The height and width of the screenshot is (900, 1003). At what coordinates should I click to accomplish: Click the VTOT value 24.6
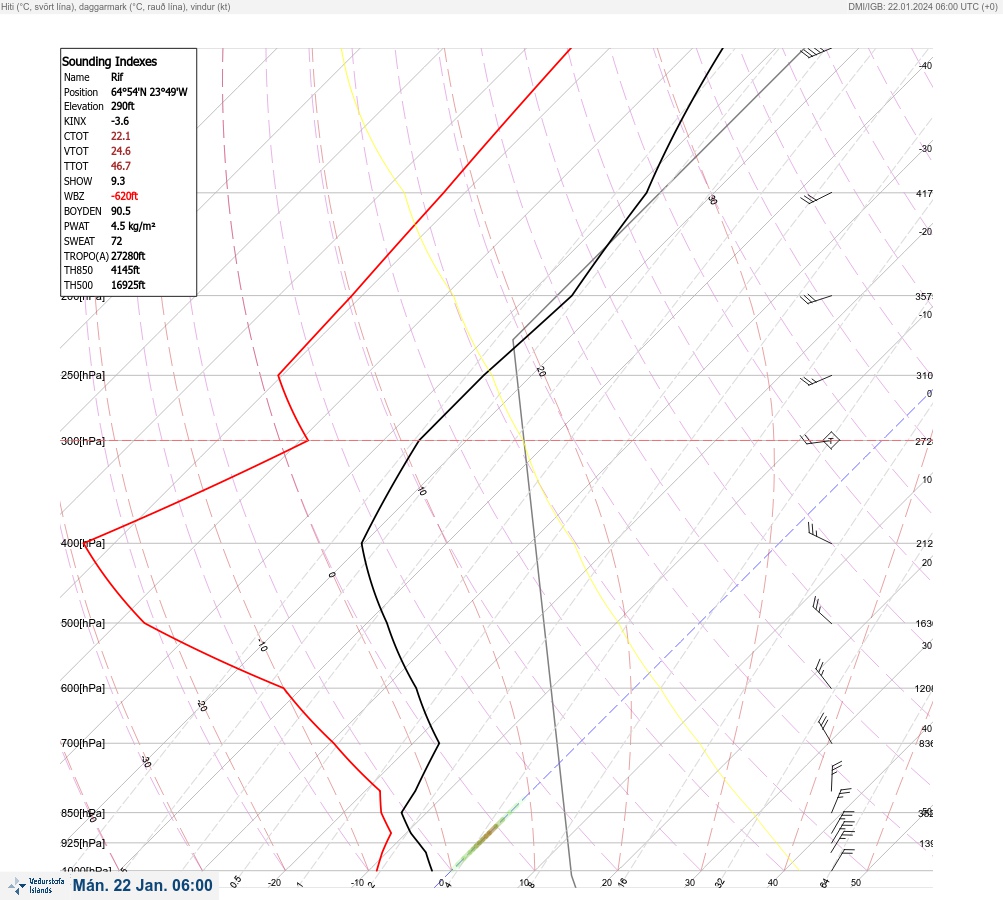(x=120, y=151)
